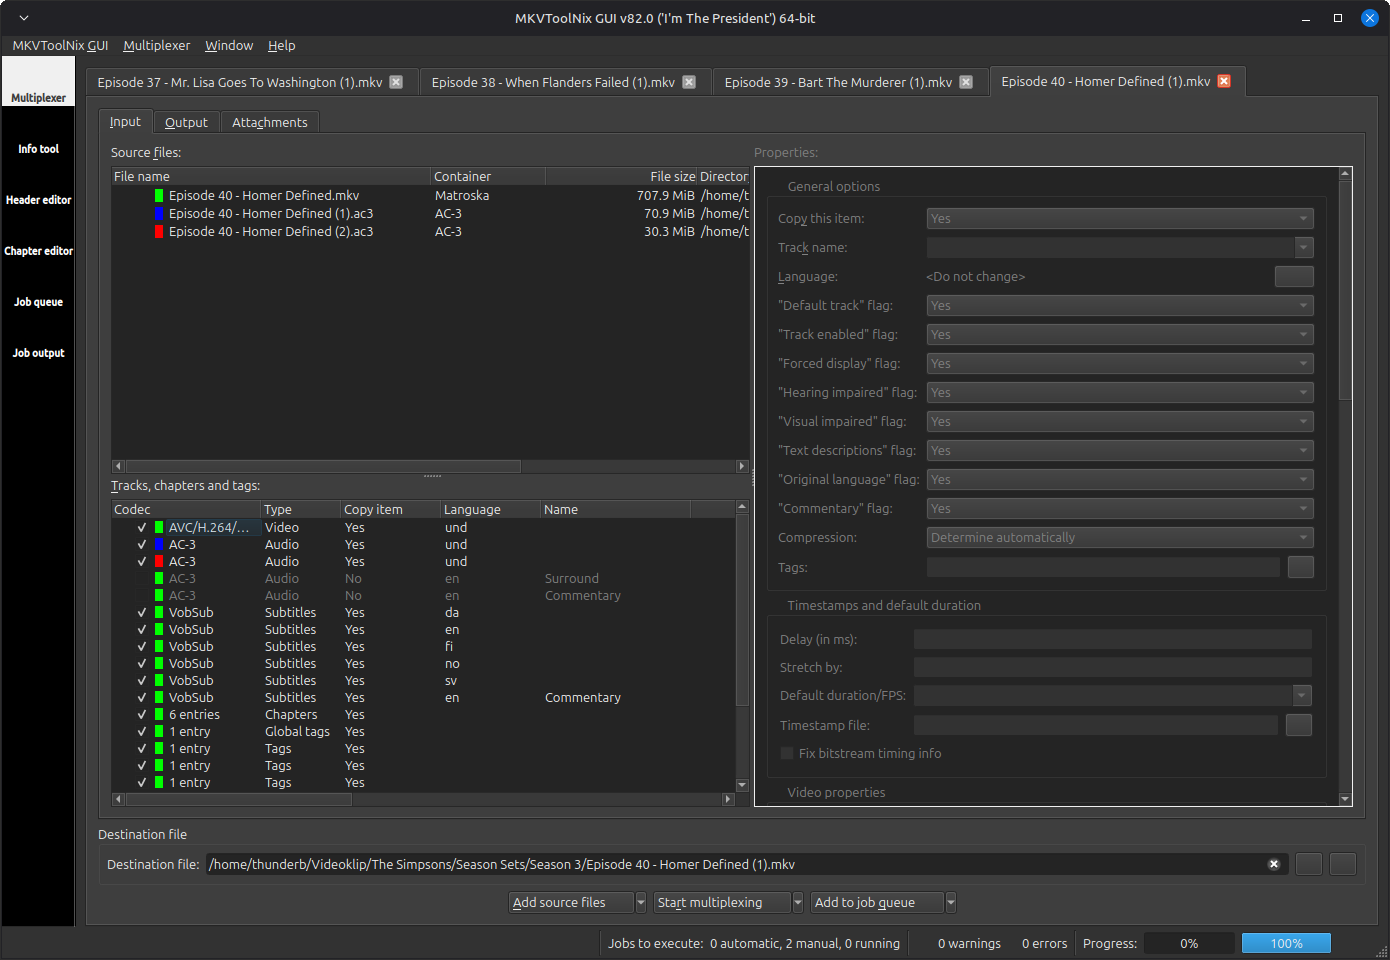Click the Add source files button
Viewport: 1390px width, 960px height.
571,903
